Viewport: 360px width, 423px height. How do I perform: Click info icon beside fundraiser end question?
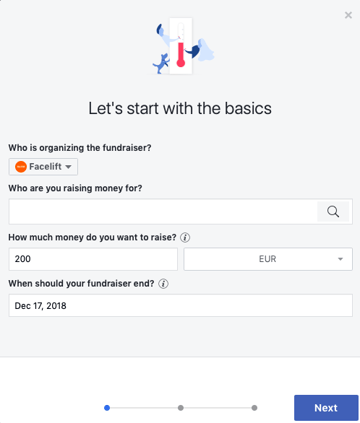point(163,284)
